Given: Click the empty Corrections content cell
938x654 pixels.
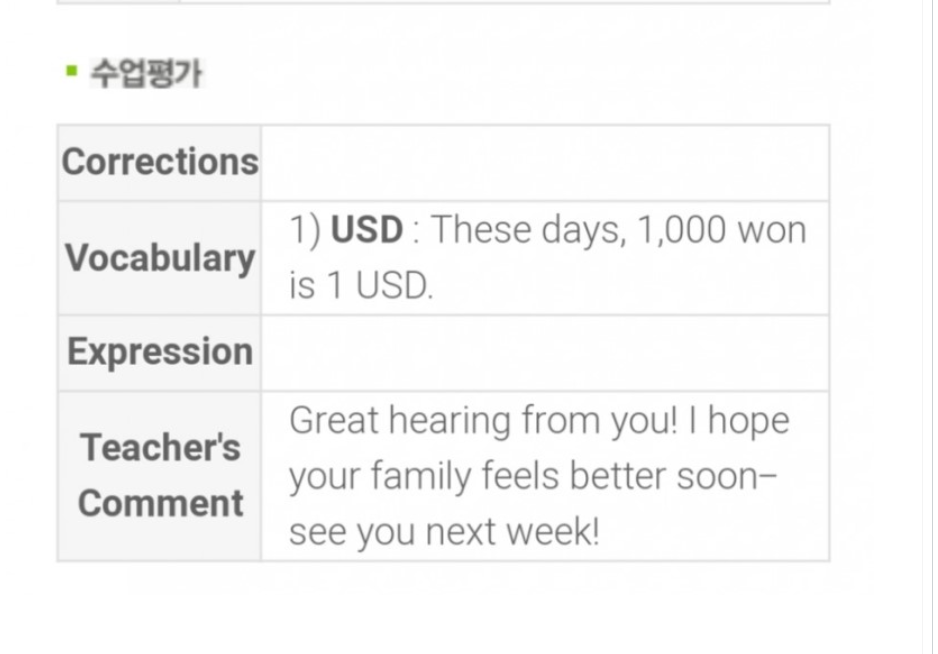Looking at the screenshot, I should (x=545, y=163).
